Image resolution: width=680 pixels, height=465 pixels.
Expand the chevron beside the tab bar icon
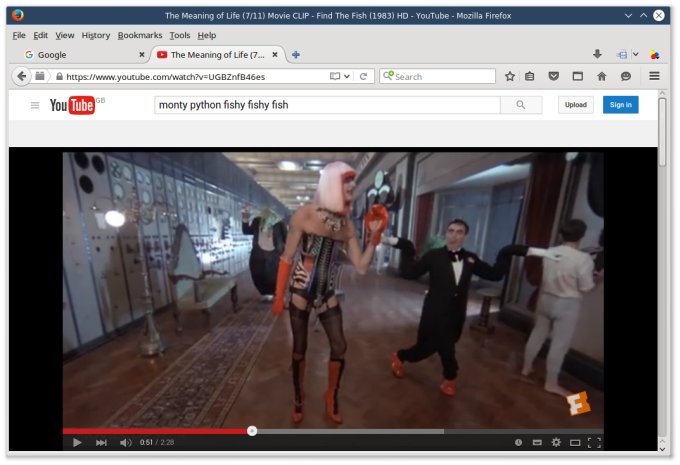635,54
